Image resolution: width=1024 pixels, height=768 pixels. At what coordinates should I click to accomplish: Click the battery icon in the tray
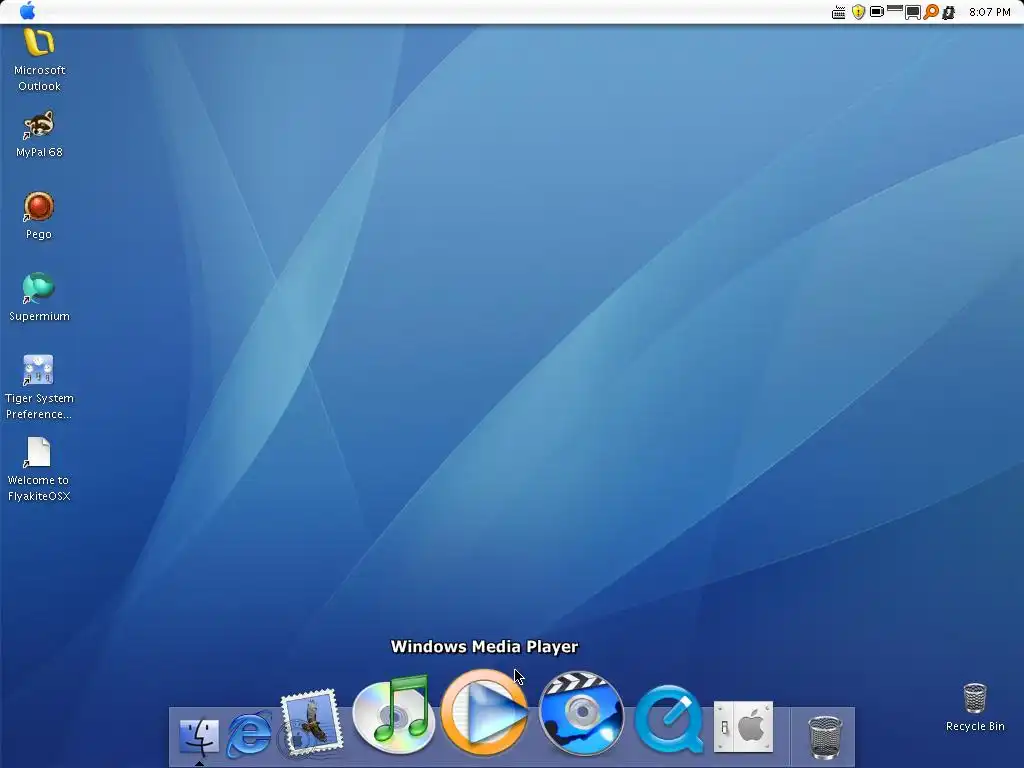pos(877,12)
